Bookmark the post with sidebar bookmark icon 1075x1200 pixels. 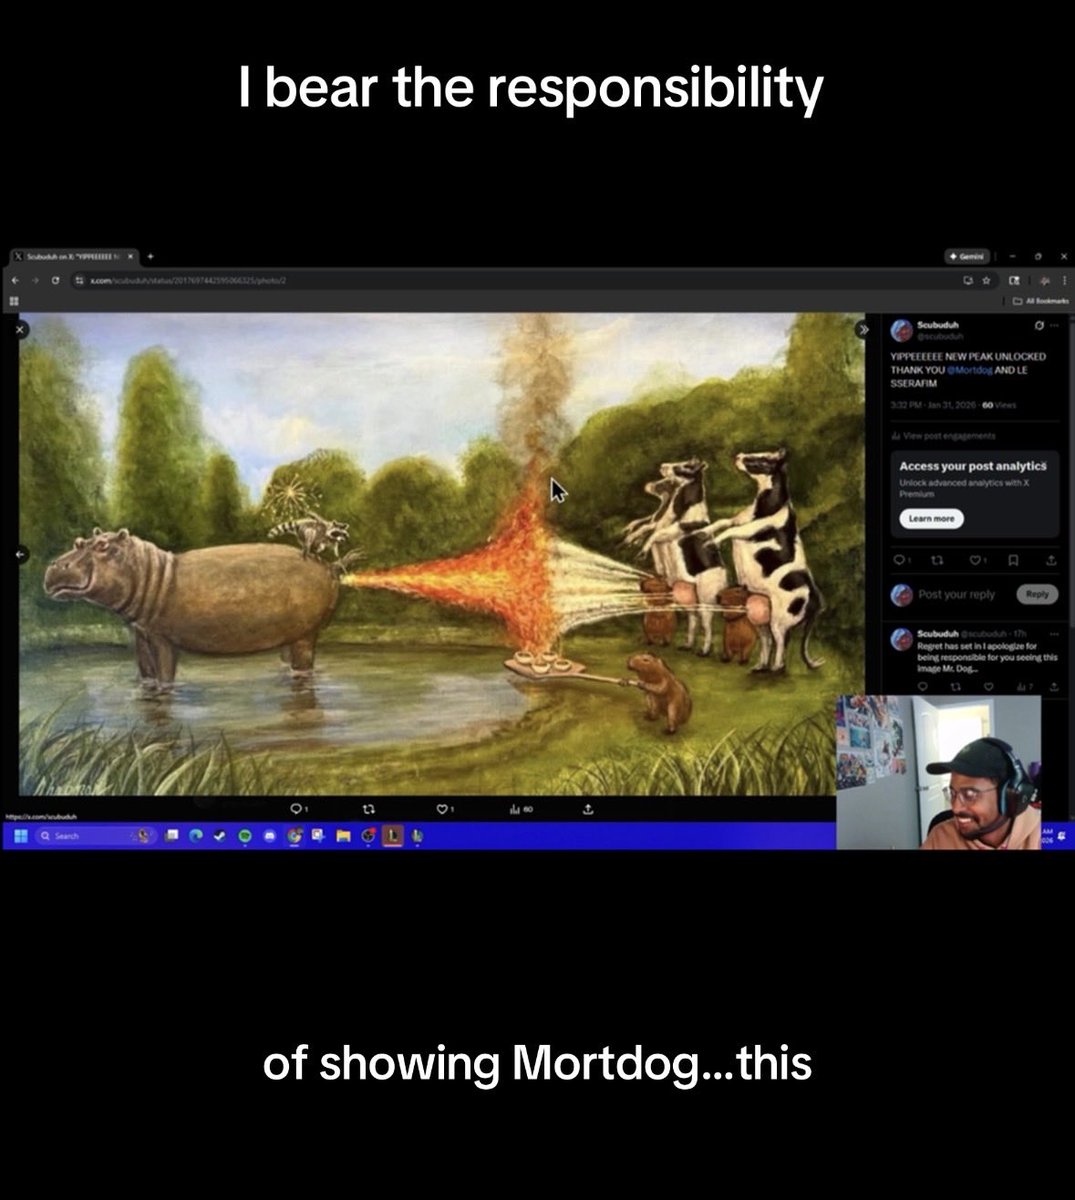pos(1013,560)
